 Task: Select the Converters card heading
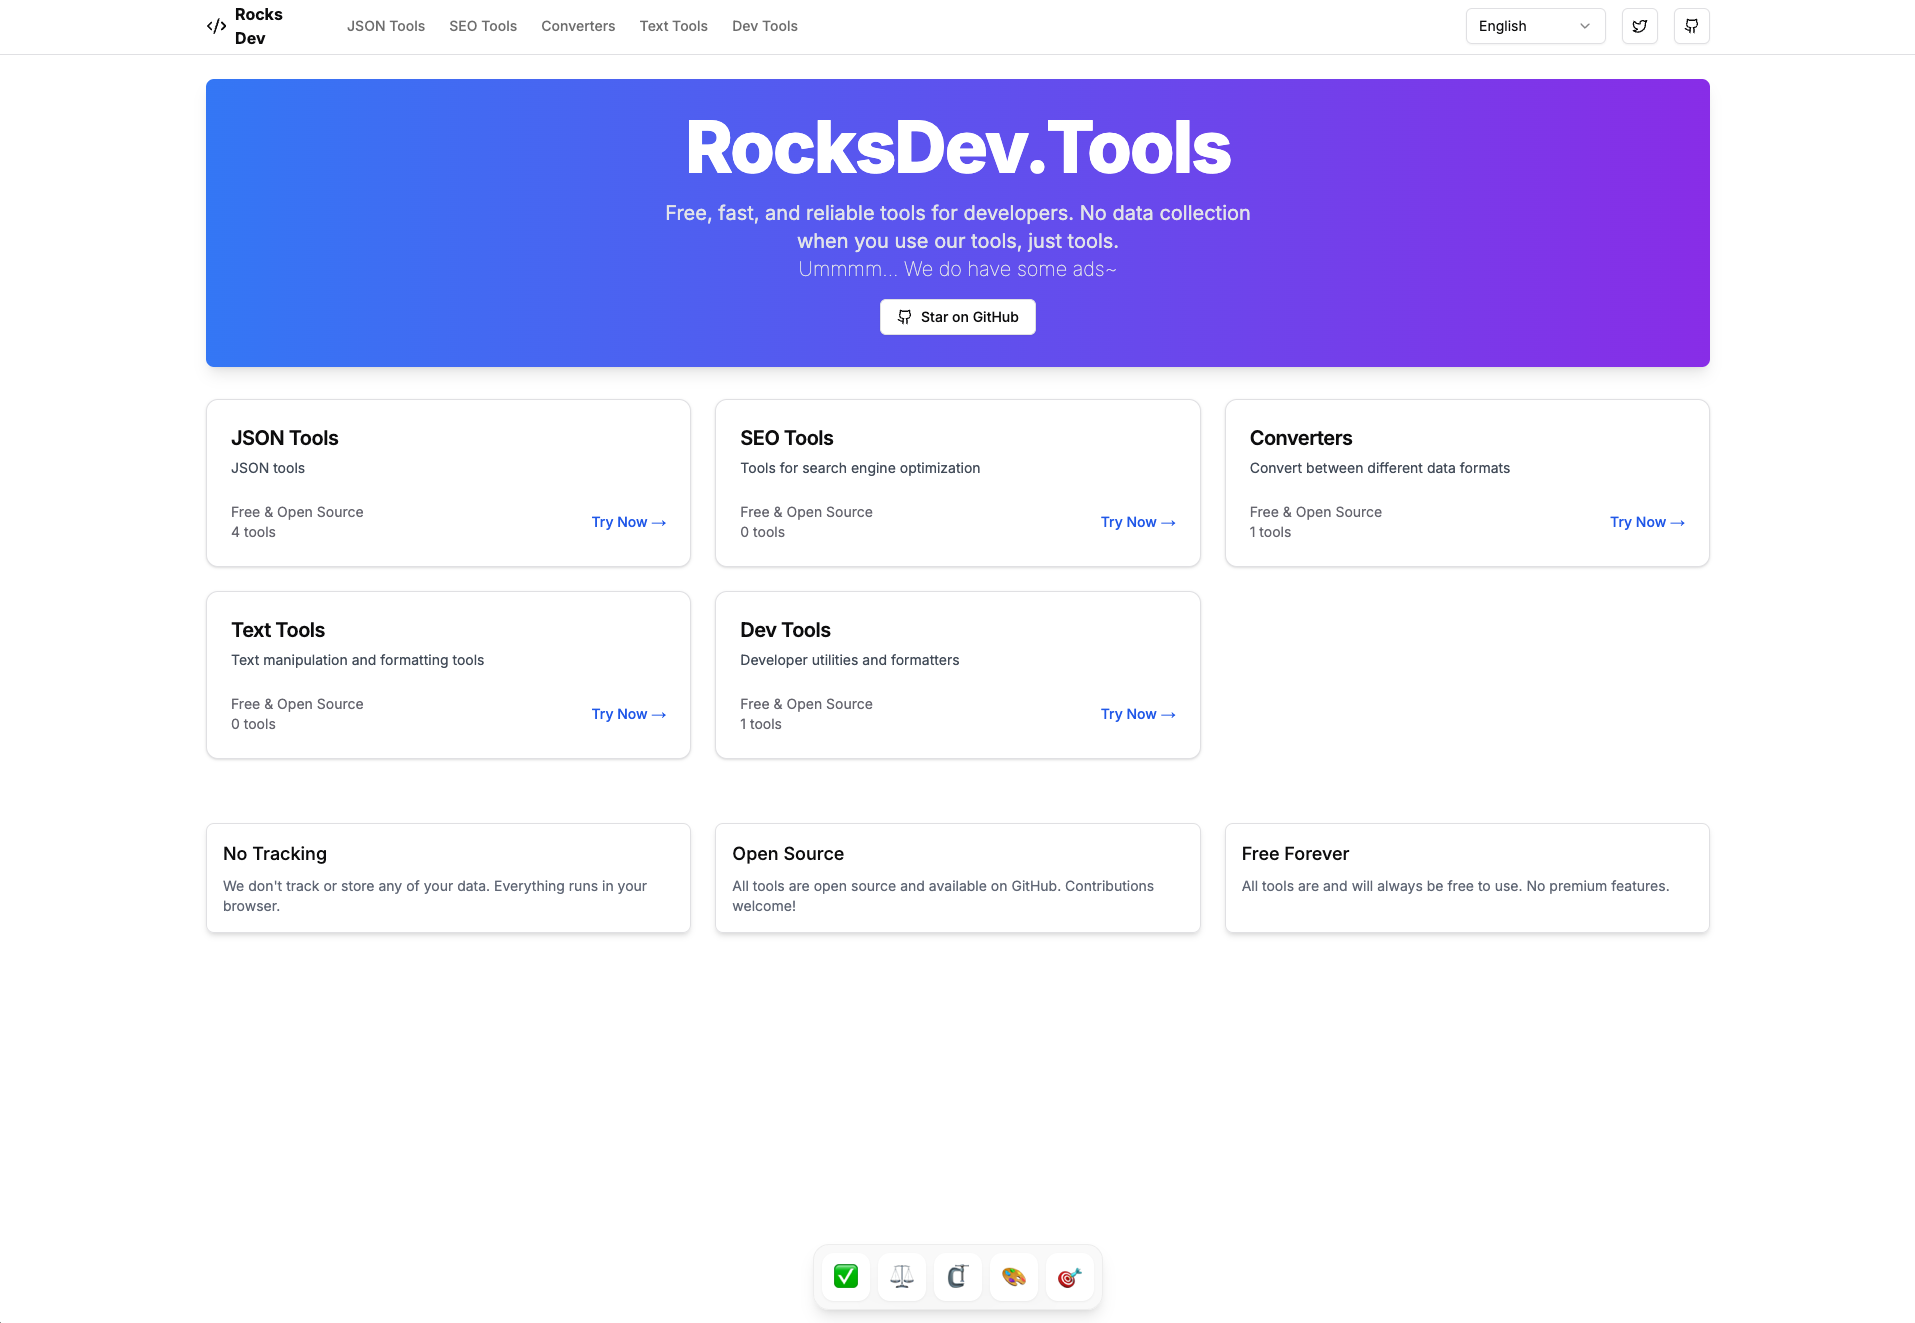point(1301,438)
